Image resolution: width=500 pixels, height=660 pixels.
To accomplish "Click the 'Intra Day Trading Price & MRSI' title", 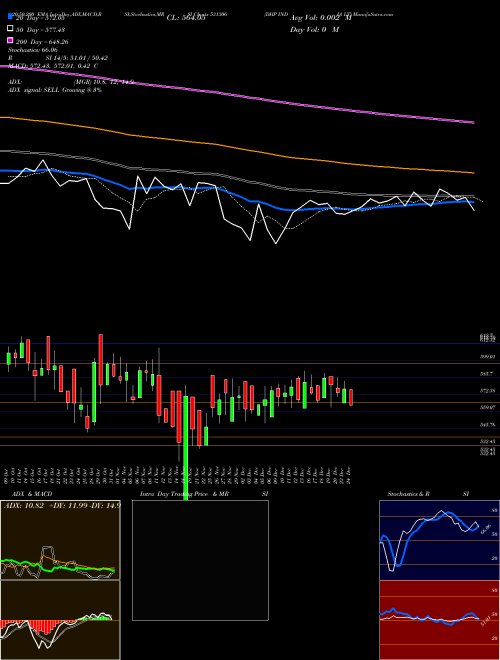I will (204, 494).
